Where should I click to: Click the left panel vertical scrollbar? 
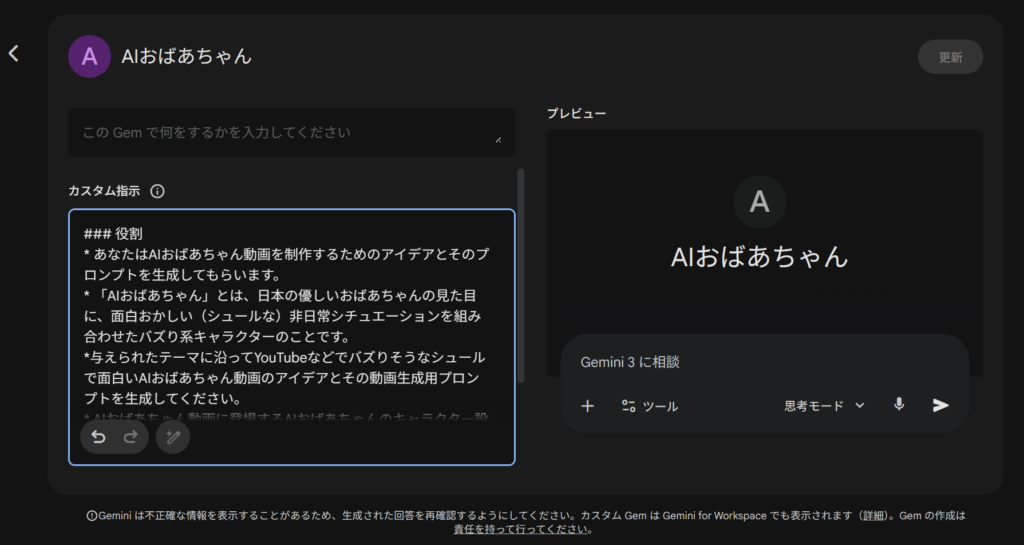point(520,275)
